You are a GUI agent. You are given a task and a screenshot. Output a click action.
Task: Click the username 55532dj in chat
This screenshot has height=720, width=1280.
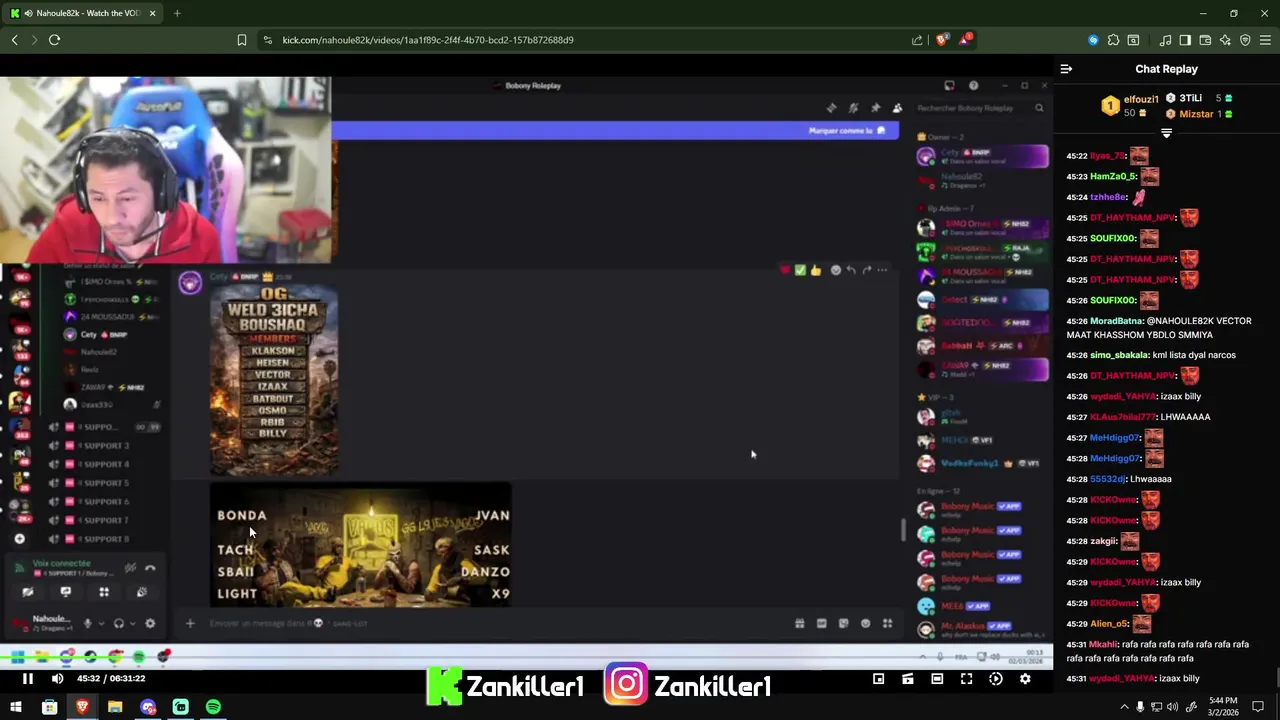tap(1107, 479)
